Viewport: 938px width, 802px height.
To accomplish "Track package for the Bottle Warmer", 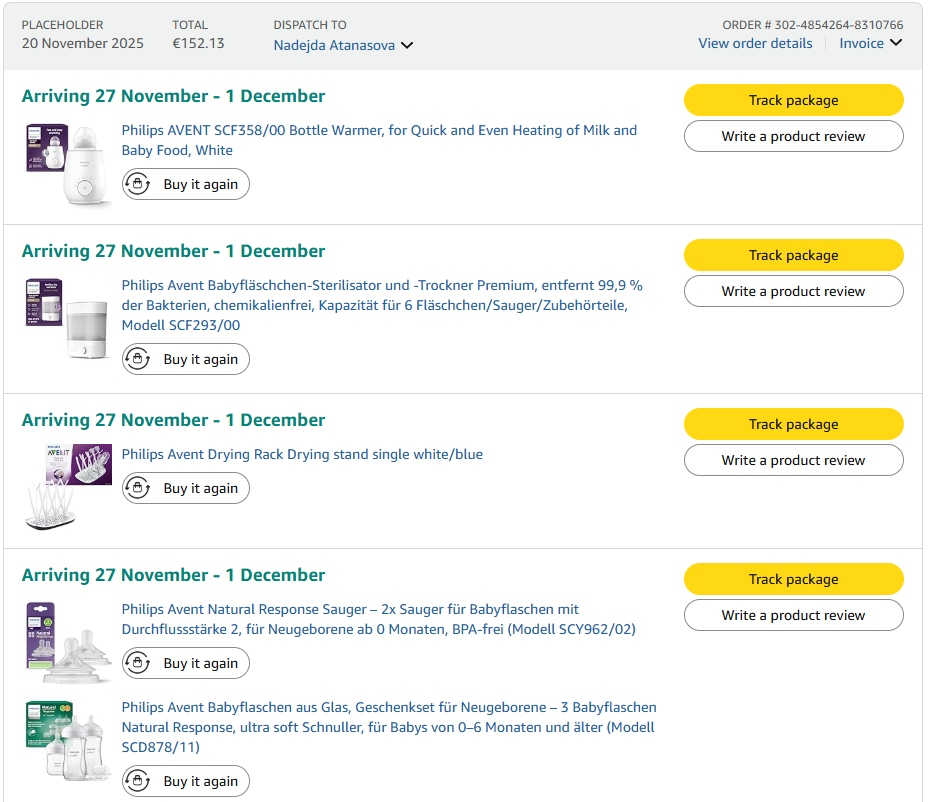I will tap(793, 100).
